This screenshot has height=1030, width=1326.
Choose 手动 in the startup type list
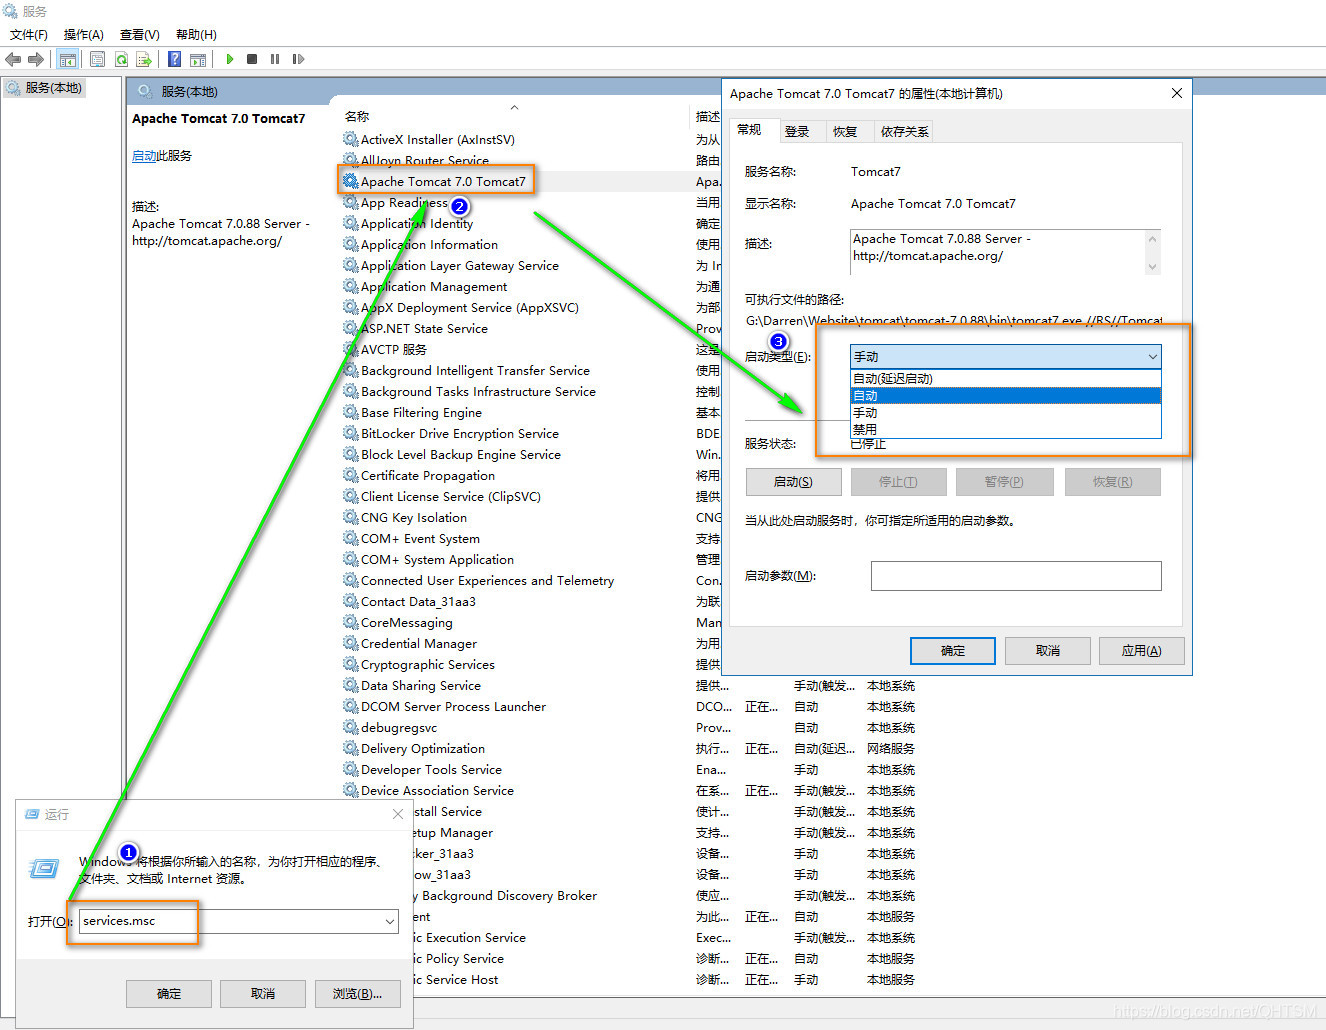1006,412
